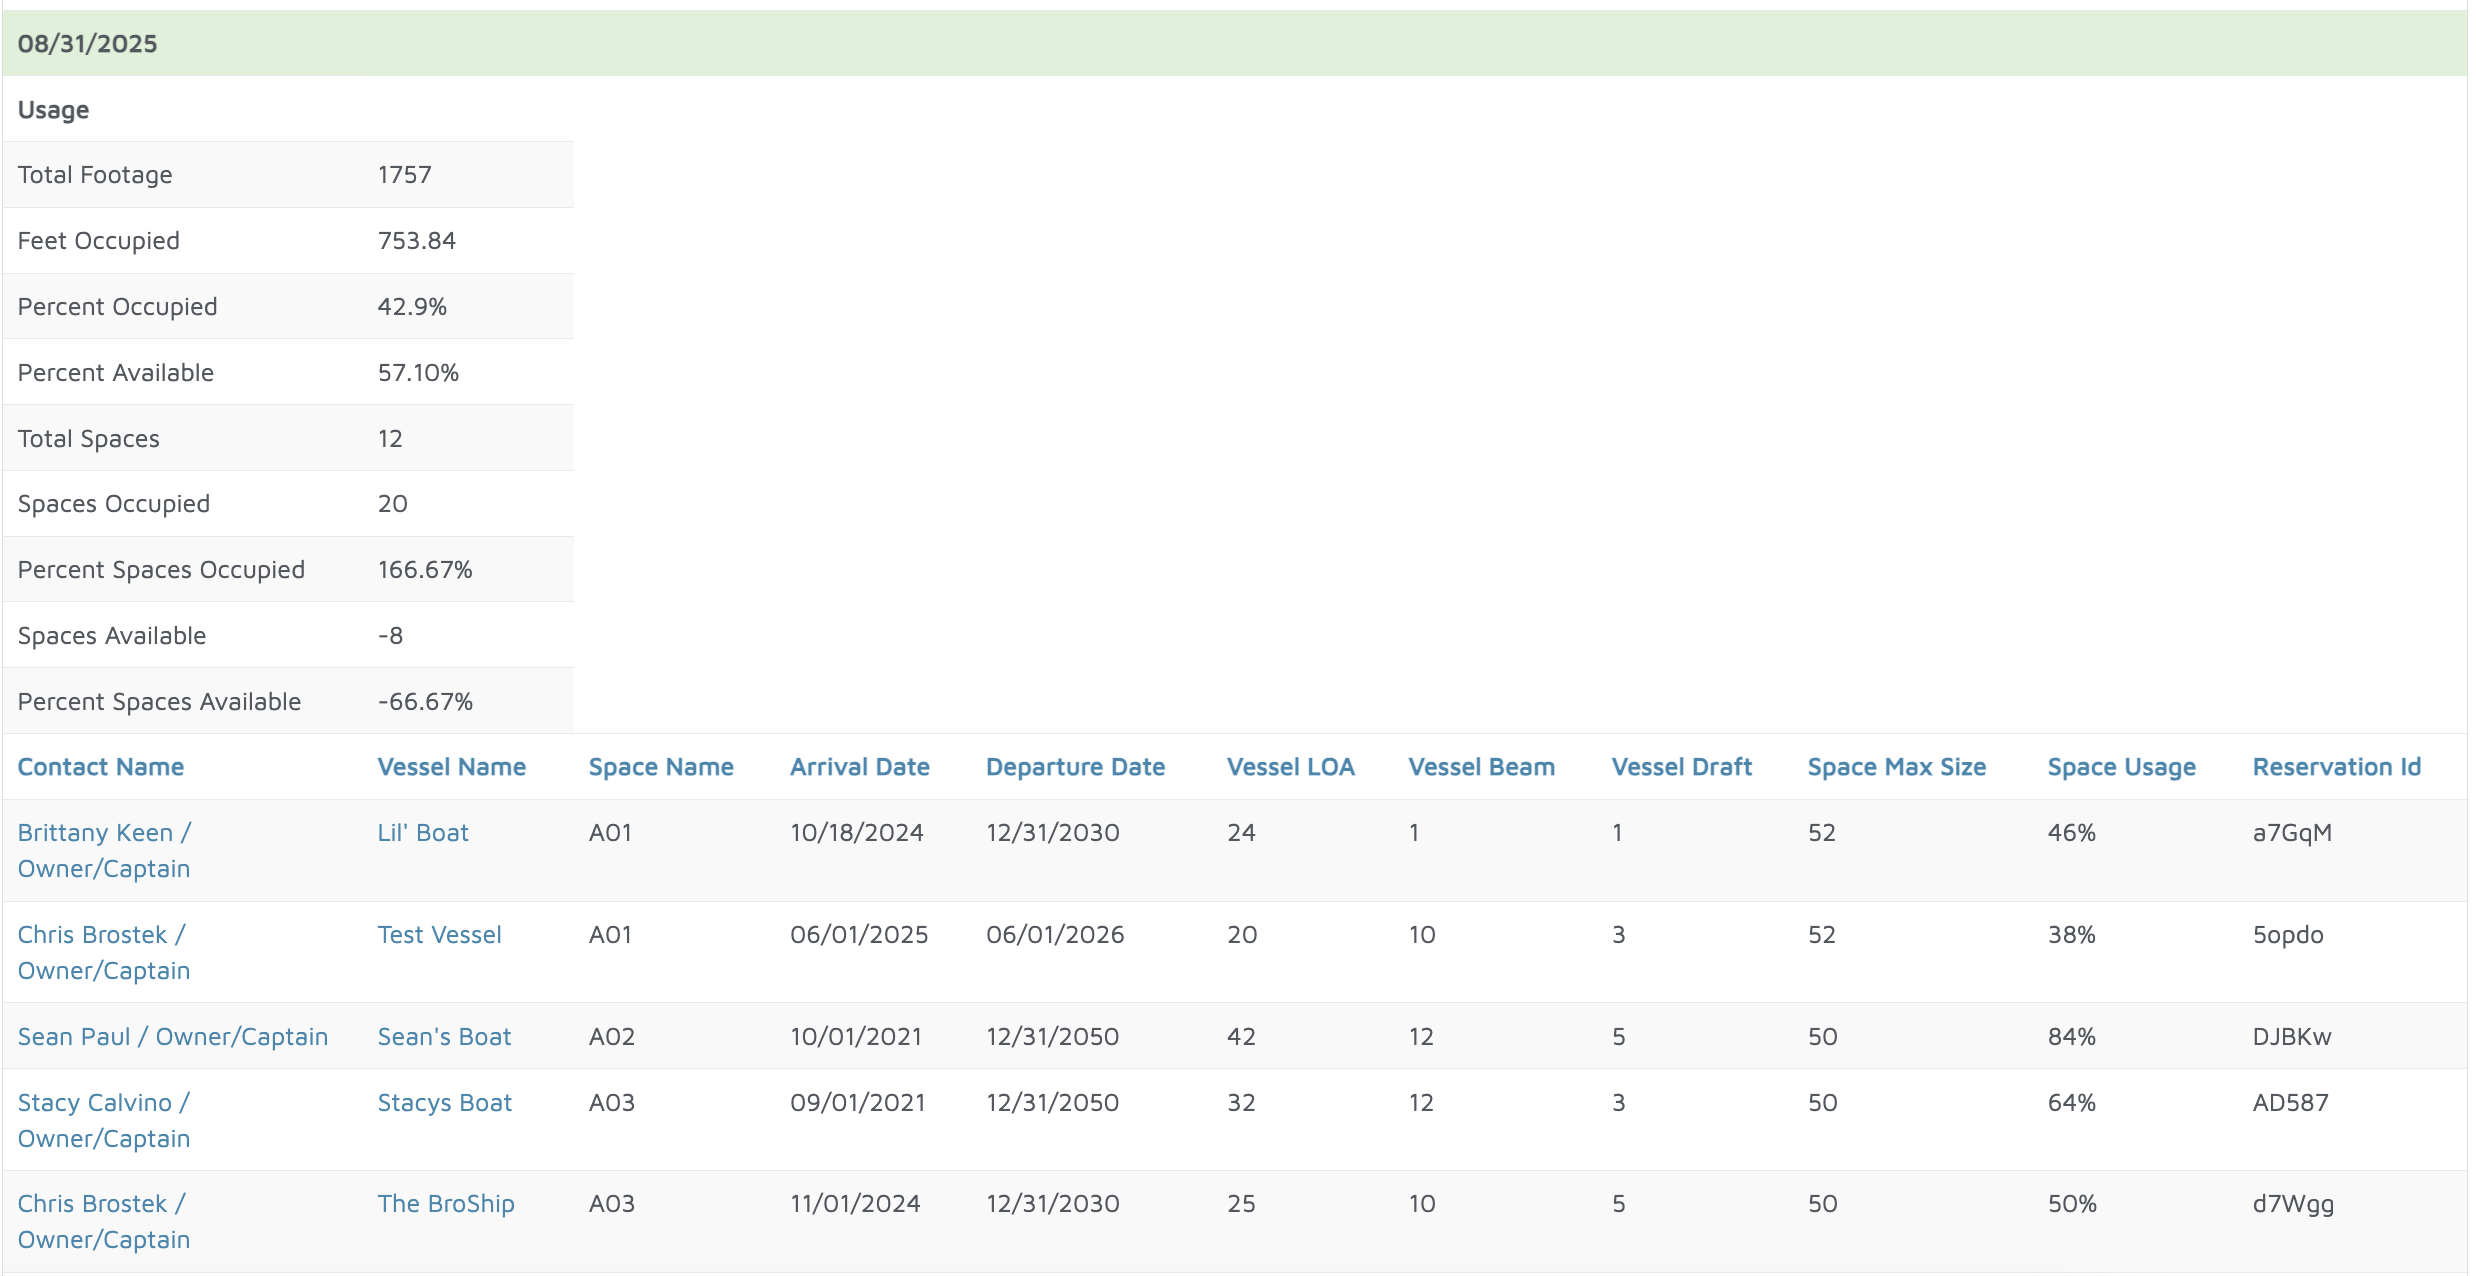Open Lil' Boat vessel link
Screen dimensions: 2476x1276
click(422, 833)
